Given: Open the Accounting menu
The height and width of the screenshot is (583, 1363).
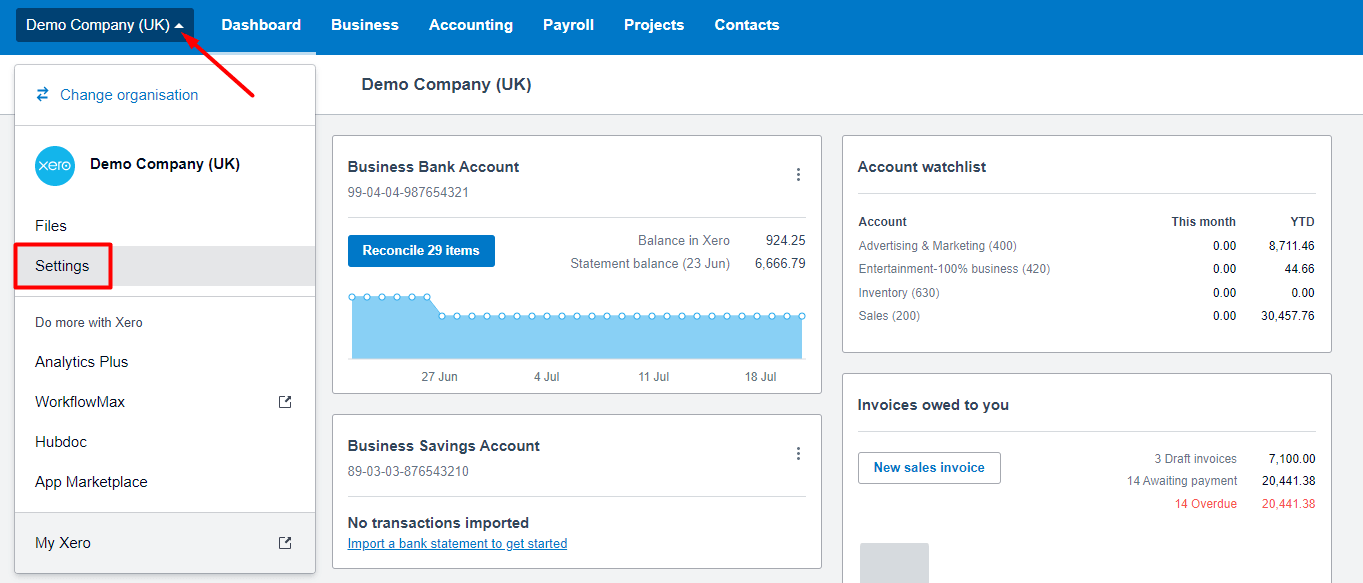Looking at the screenshot, I should click(471, 25).
